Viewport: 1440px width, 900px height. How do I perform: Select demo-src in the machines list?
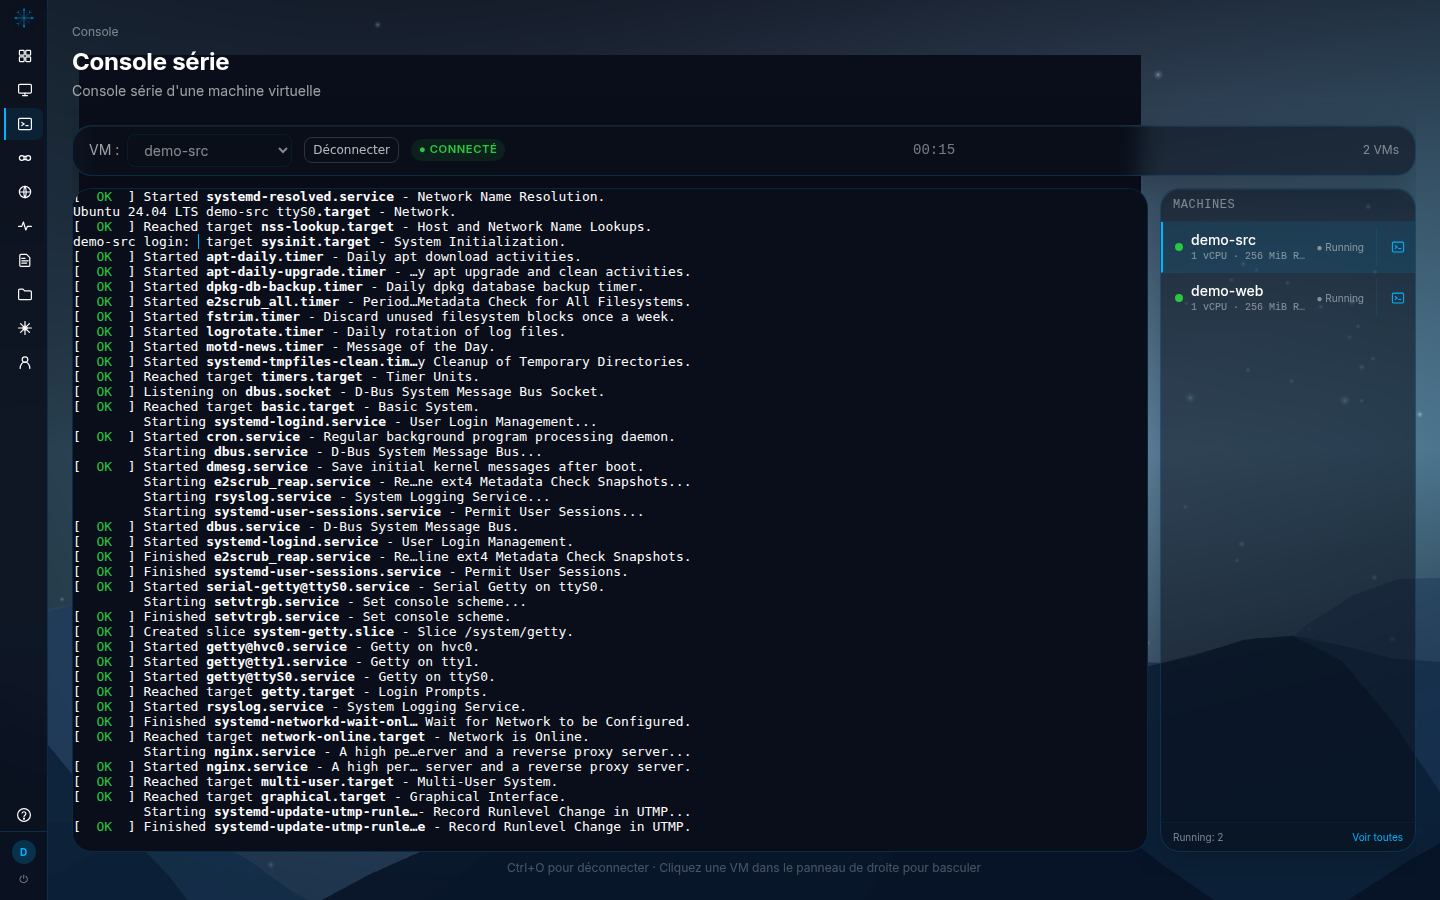click(1269, 247)
